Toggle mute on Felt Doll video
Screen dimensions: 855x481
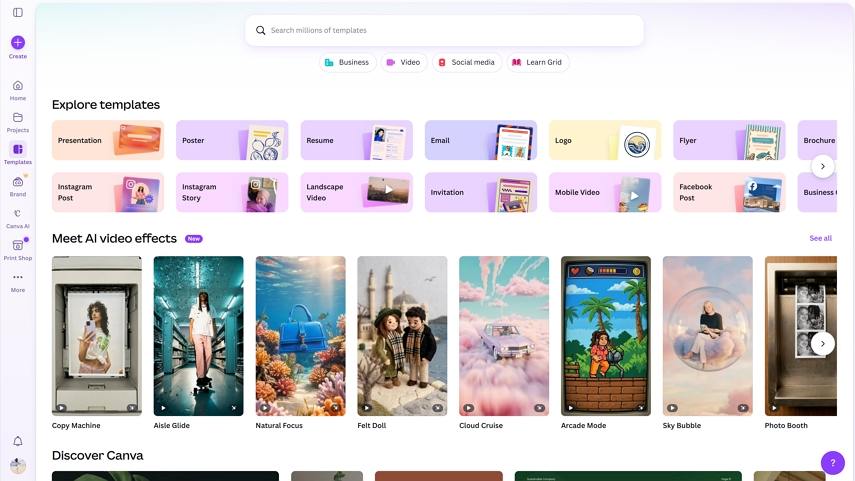(437, 408)
